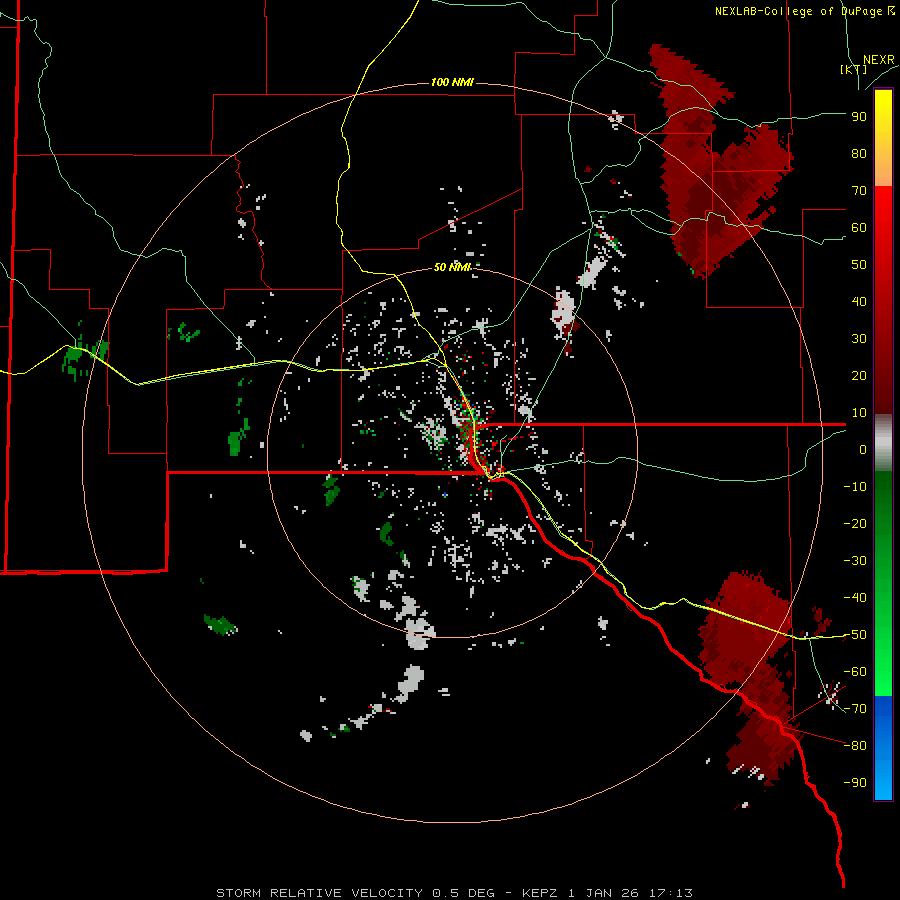Image resolution: width=900 pixels, height=900 pixels.
Task: Select the 70 knot scale label
Action: coord(859,191)
